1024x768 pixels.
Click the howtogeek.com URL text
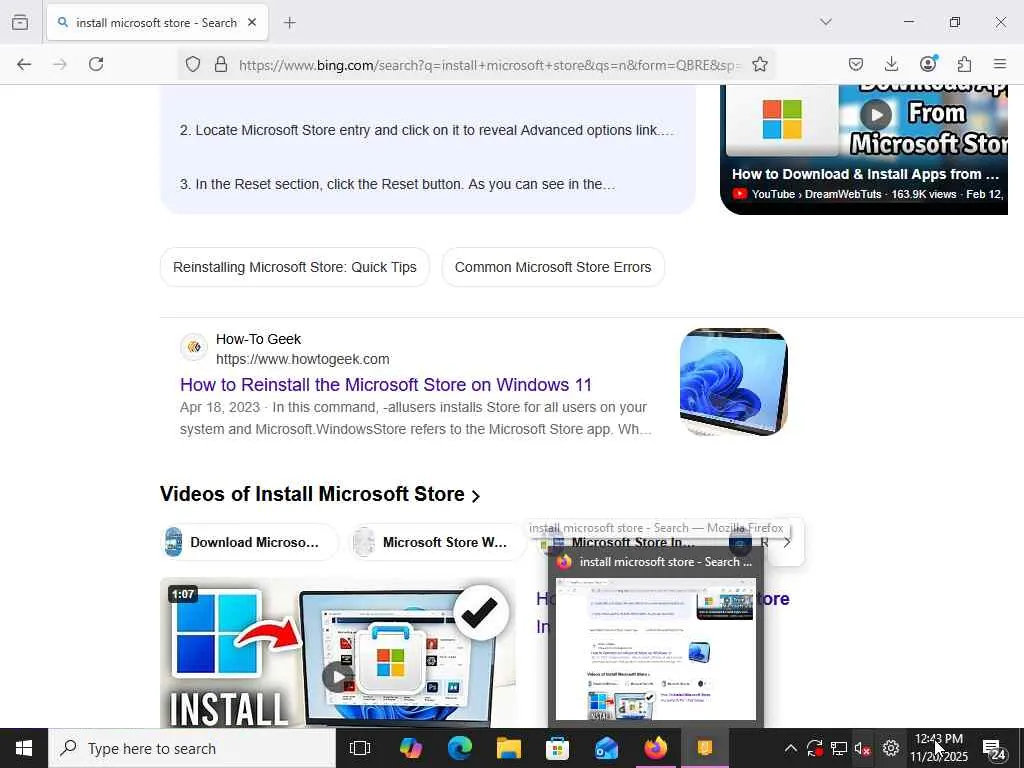click(x=302, y=359)
